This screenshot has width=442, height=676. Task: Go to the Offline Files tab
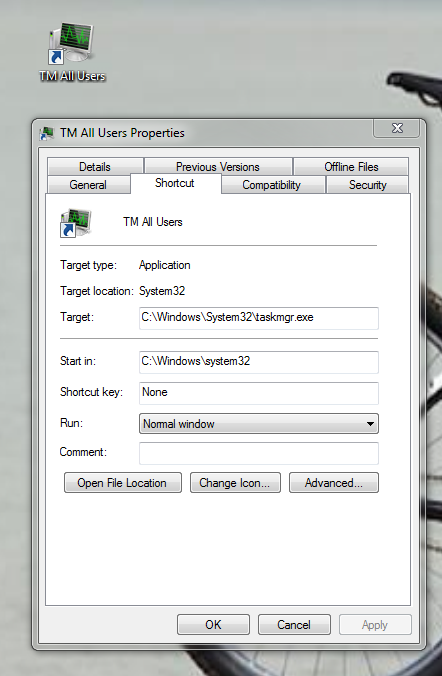(x=351, y=167)
